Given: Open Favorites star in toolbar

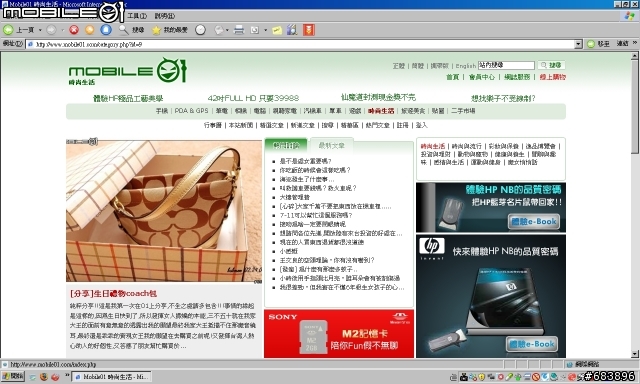Looking at the screenshot, I should click(156, 30).
